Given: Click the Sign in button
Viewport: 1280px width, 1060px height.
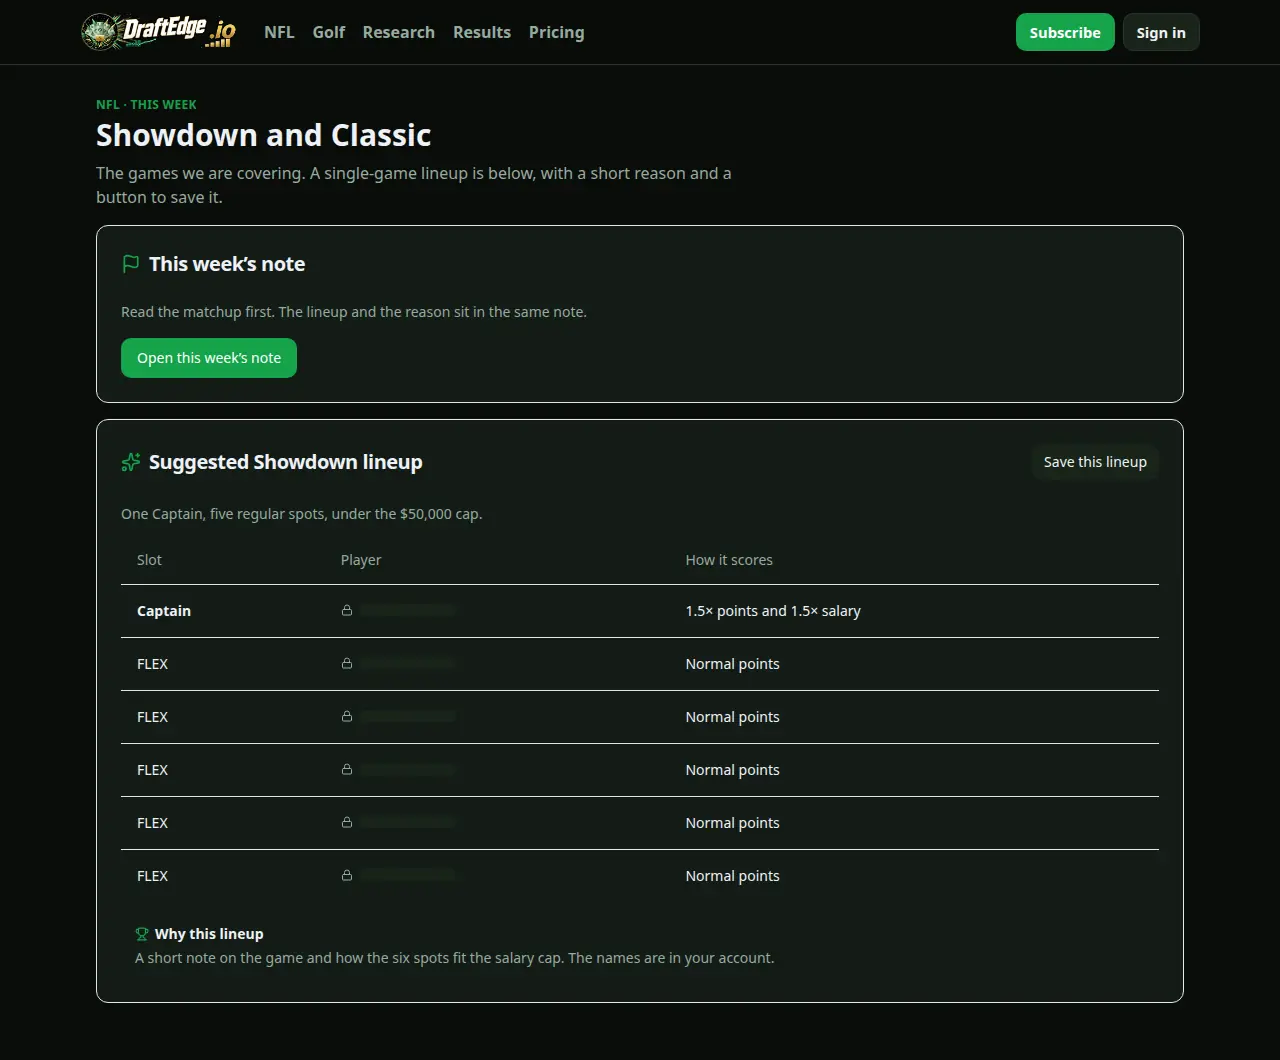Looking at the screenshot, I should pos(1161,32).
